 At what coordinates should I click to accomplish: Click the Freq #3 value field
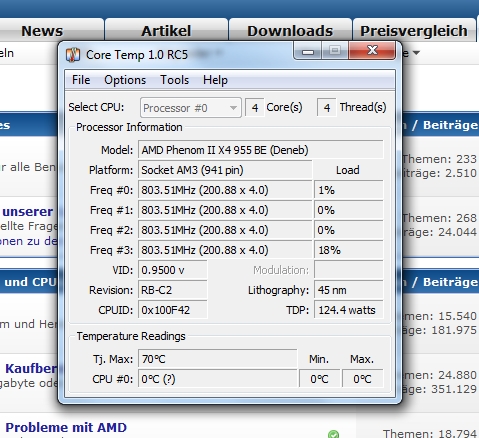pyautogui.click(x=225, y=250)
